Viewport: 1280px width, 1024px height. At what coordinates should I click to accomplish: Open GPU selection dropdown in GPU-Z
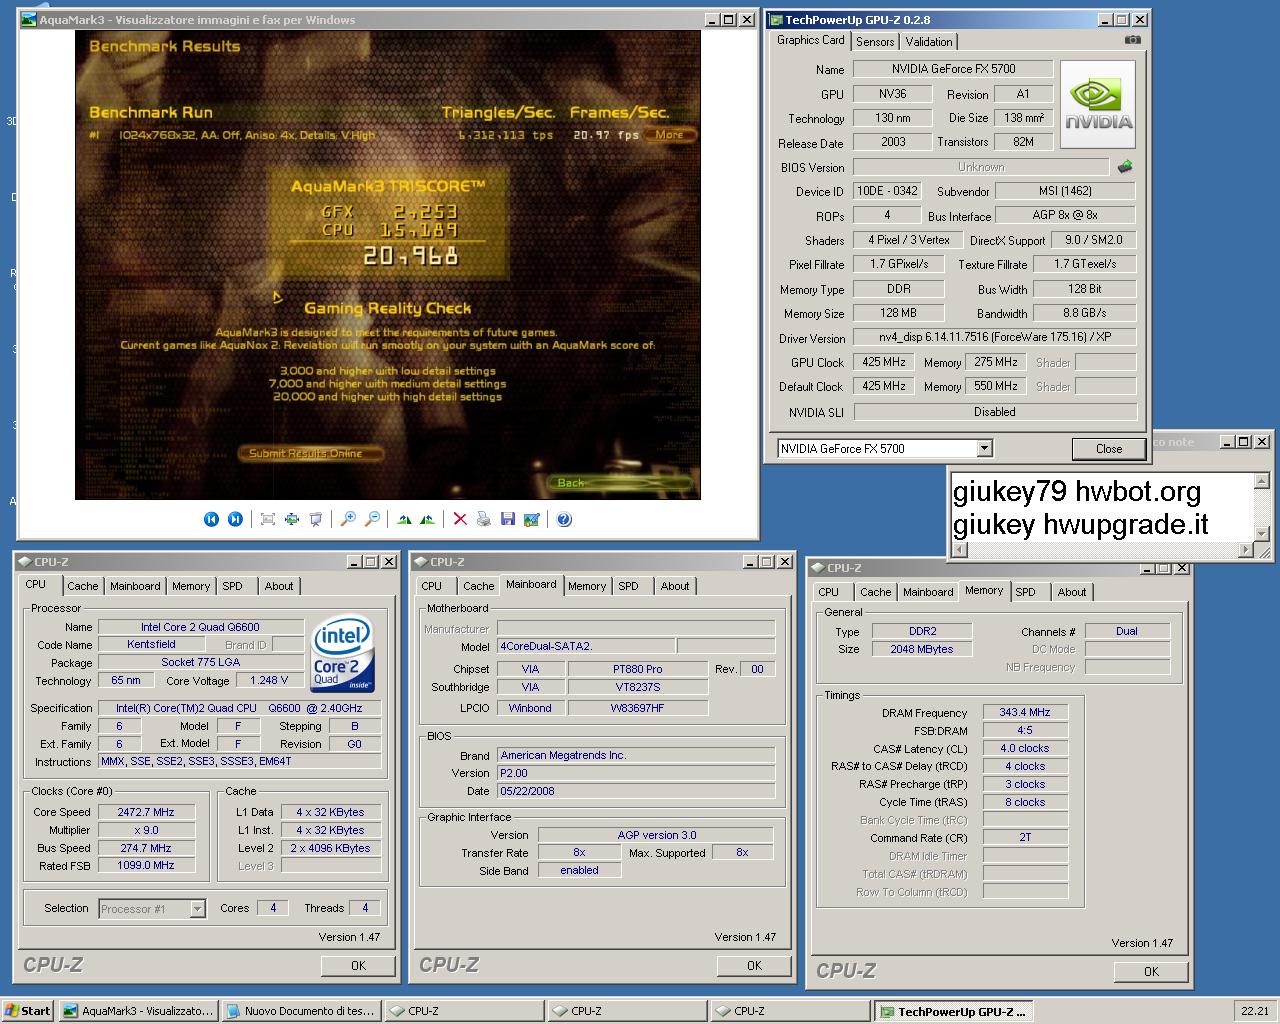pyautogui.click(x=985, y=448)
